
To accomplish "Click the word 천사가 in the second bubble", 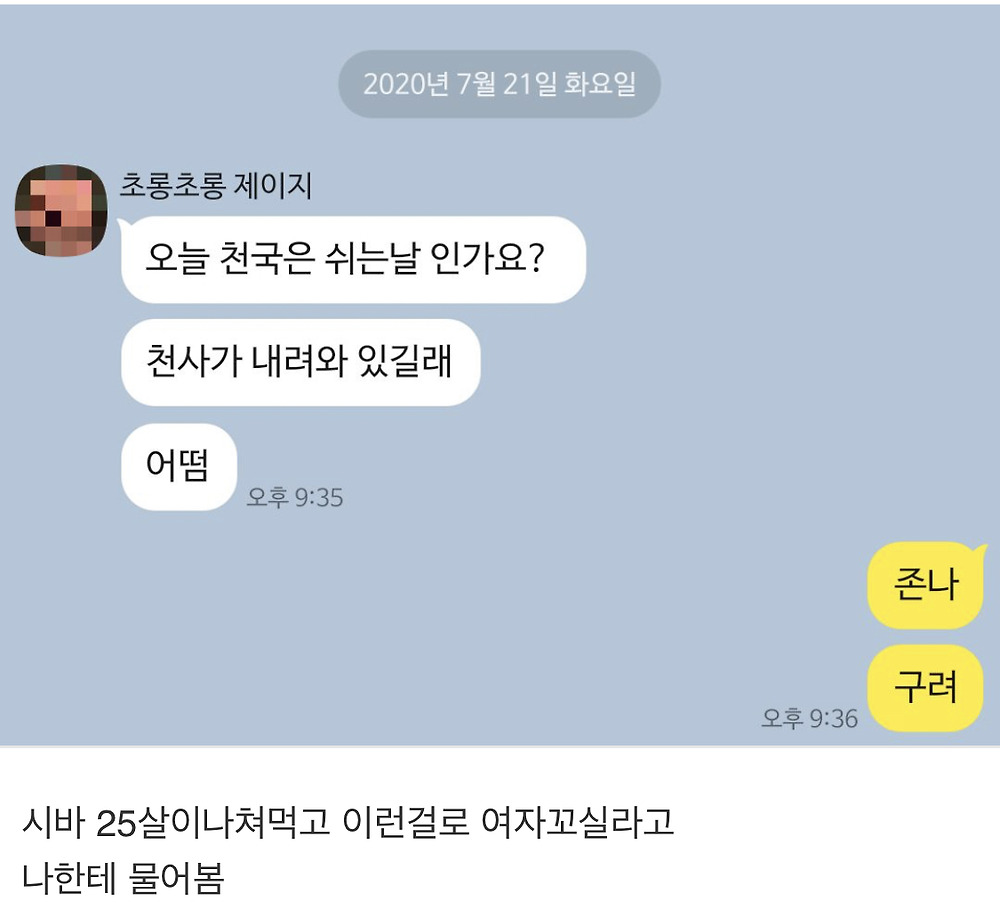I will coord(195,362).
